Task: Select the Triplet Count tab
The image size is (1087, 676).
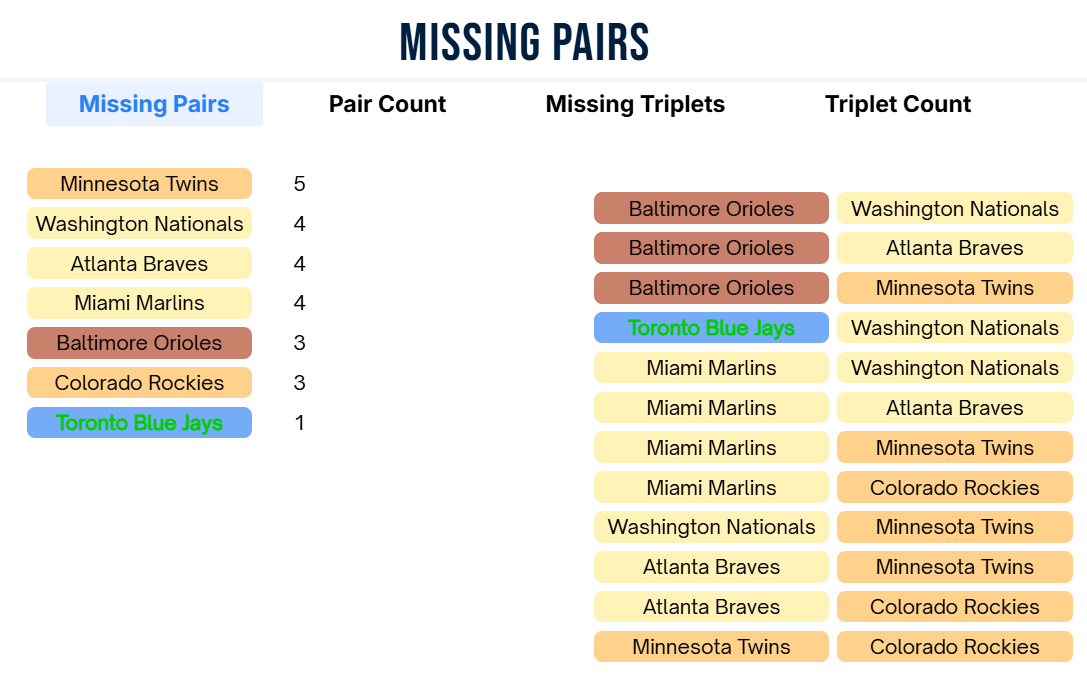Action: pos(897,104)
